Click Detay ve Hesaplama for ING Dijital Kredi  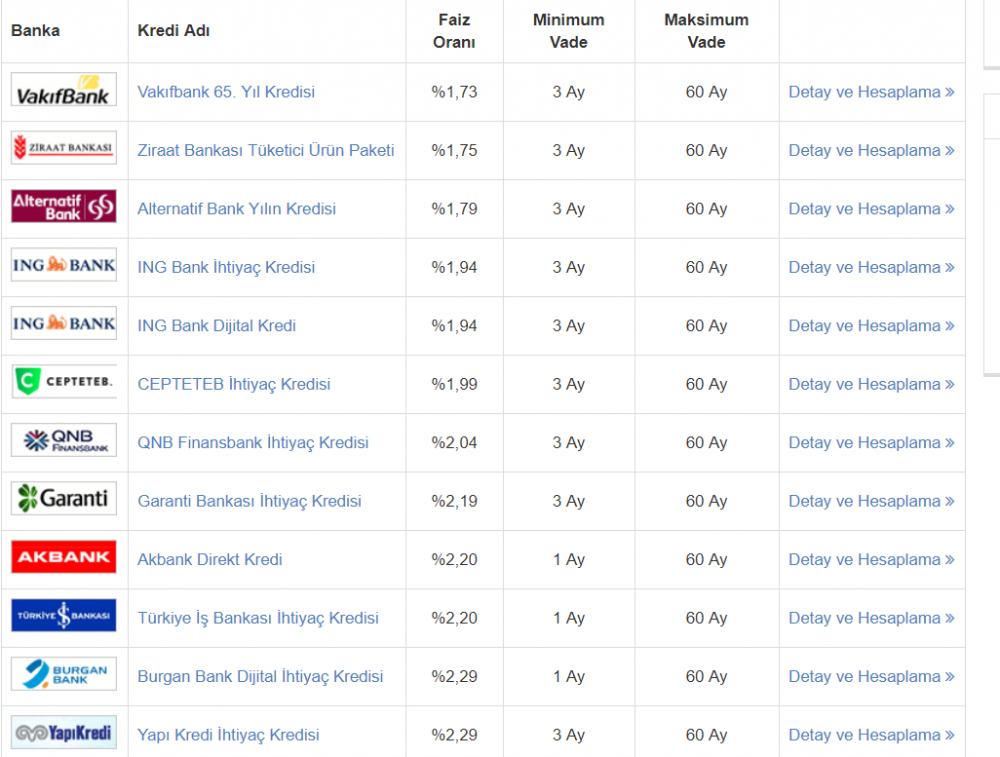[x=871, y=326]
